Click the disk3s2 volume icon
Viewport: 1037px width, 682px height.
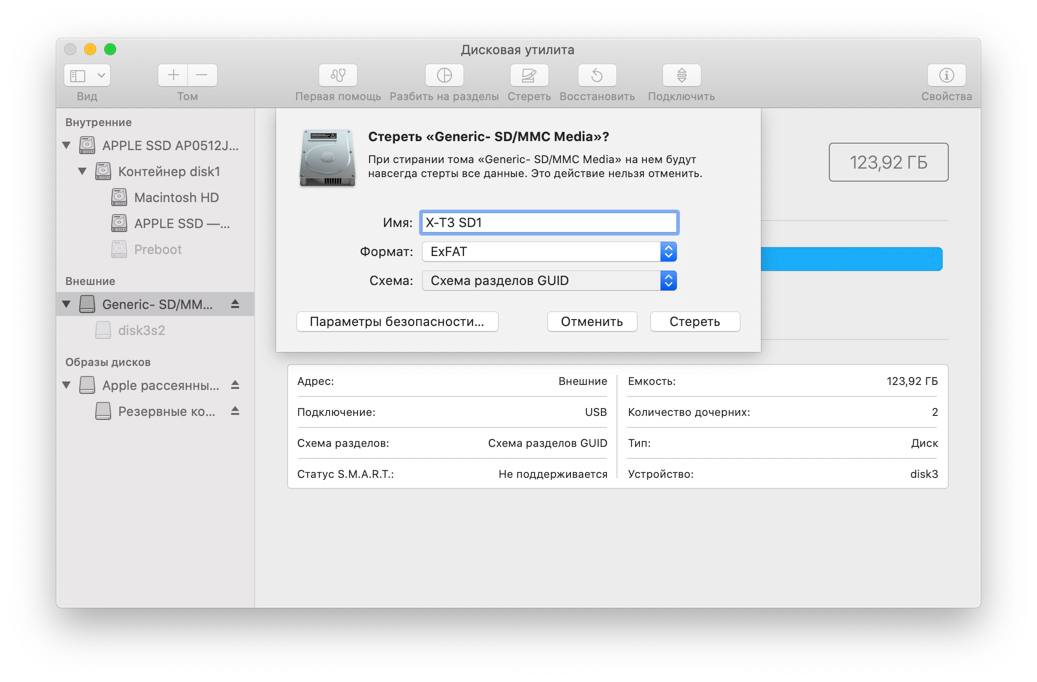coord(103,330)
